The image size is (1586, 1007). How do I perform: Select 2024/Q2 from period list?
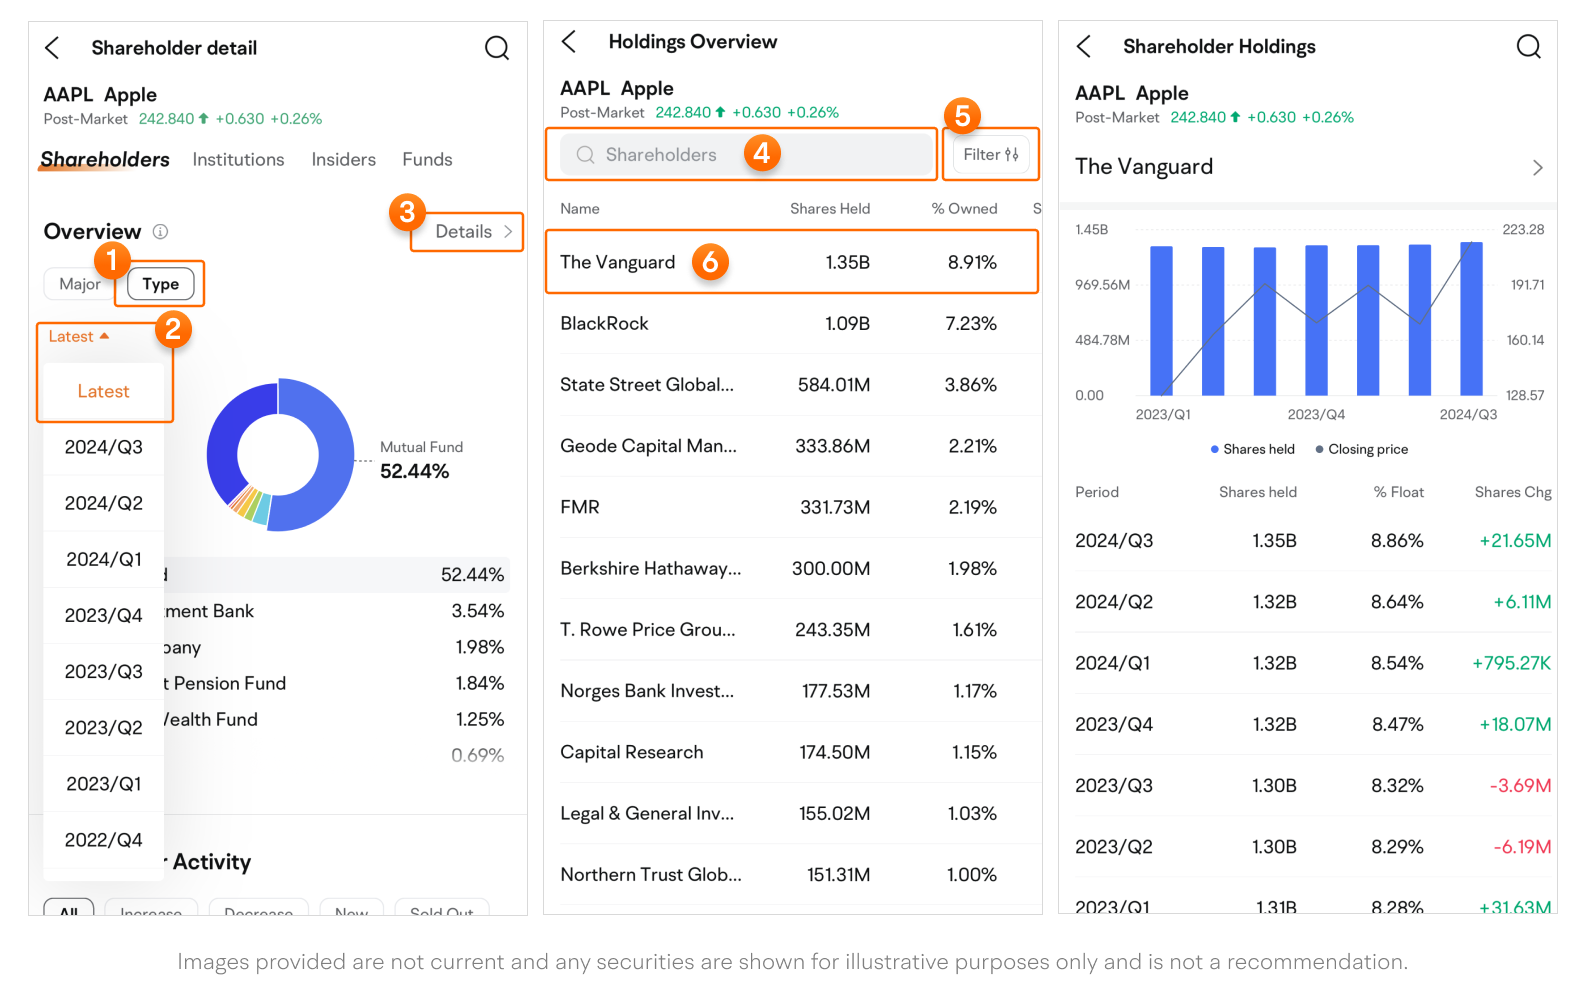(104, 503)
